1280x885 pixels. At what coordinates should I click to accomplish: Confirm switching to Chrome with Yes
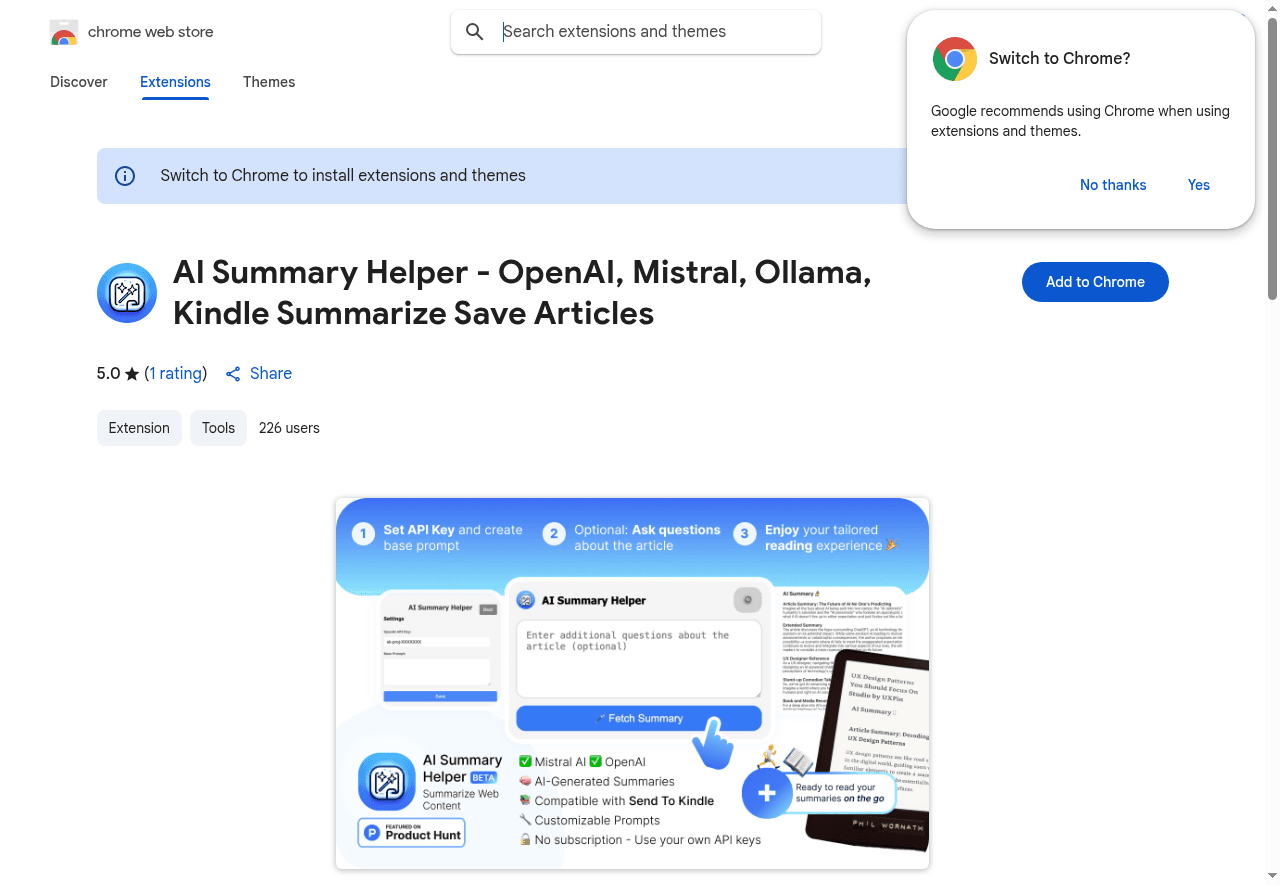[x=1198, y=185]
